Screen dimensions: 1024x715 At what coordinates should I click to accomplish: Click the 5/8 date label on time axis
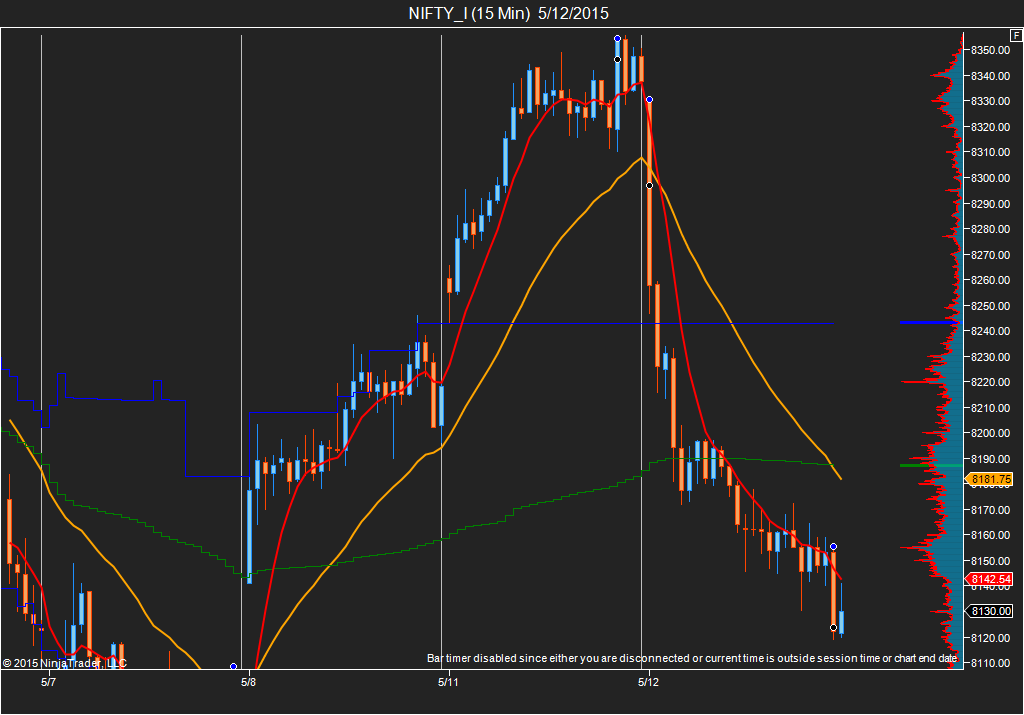248,682
